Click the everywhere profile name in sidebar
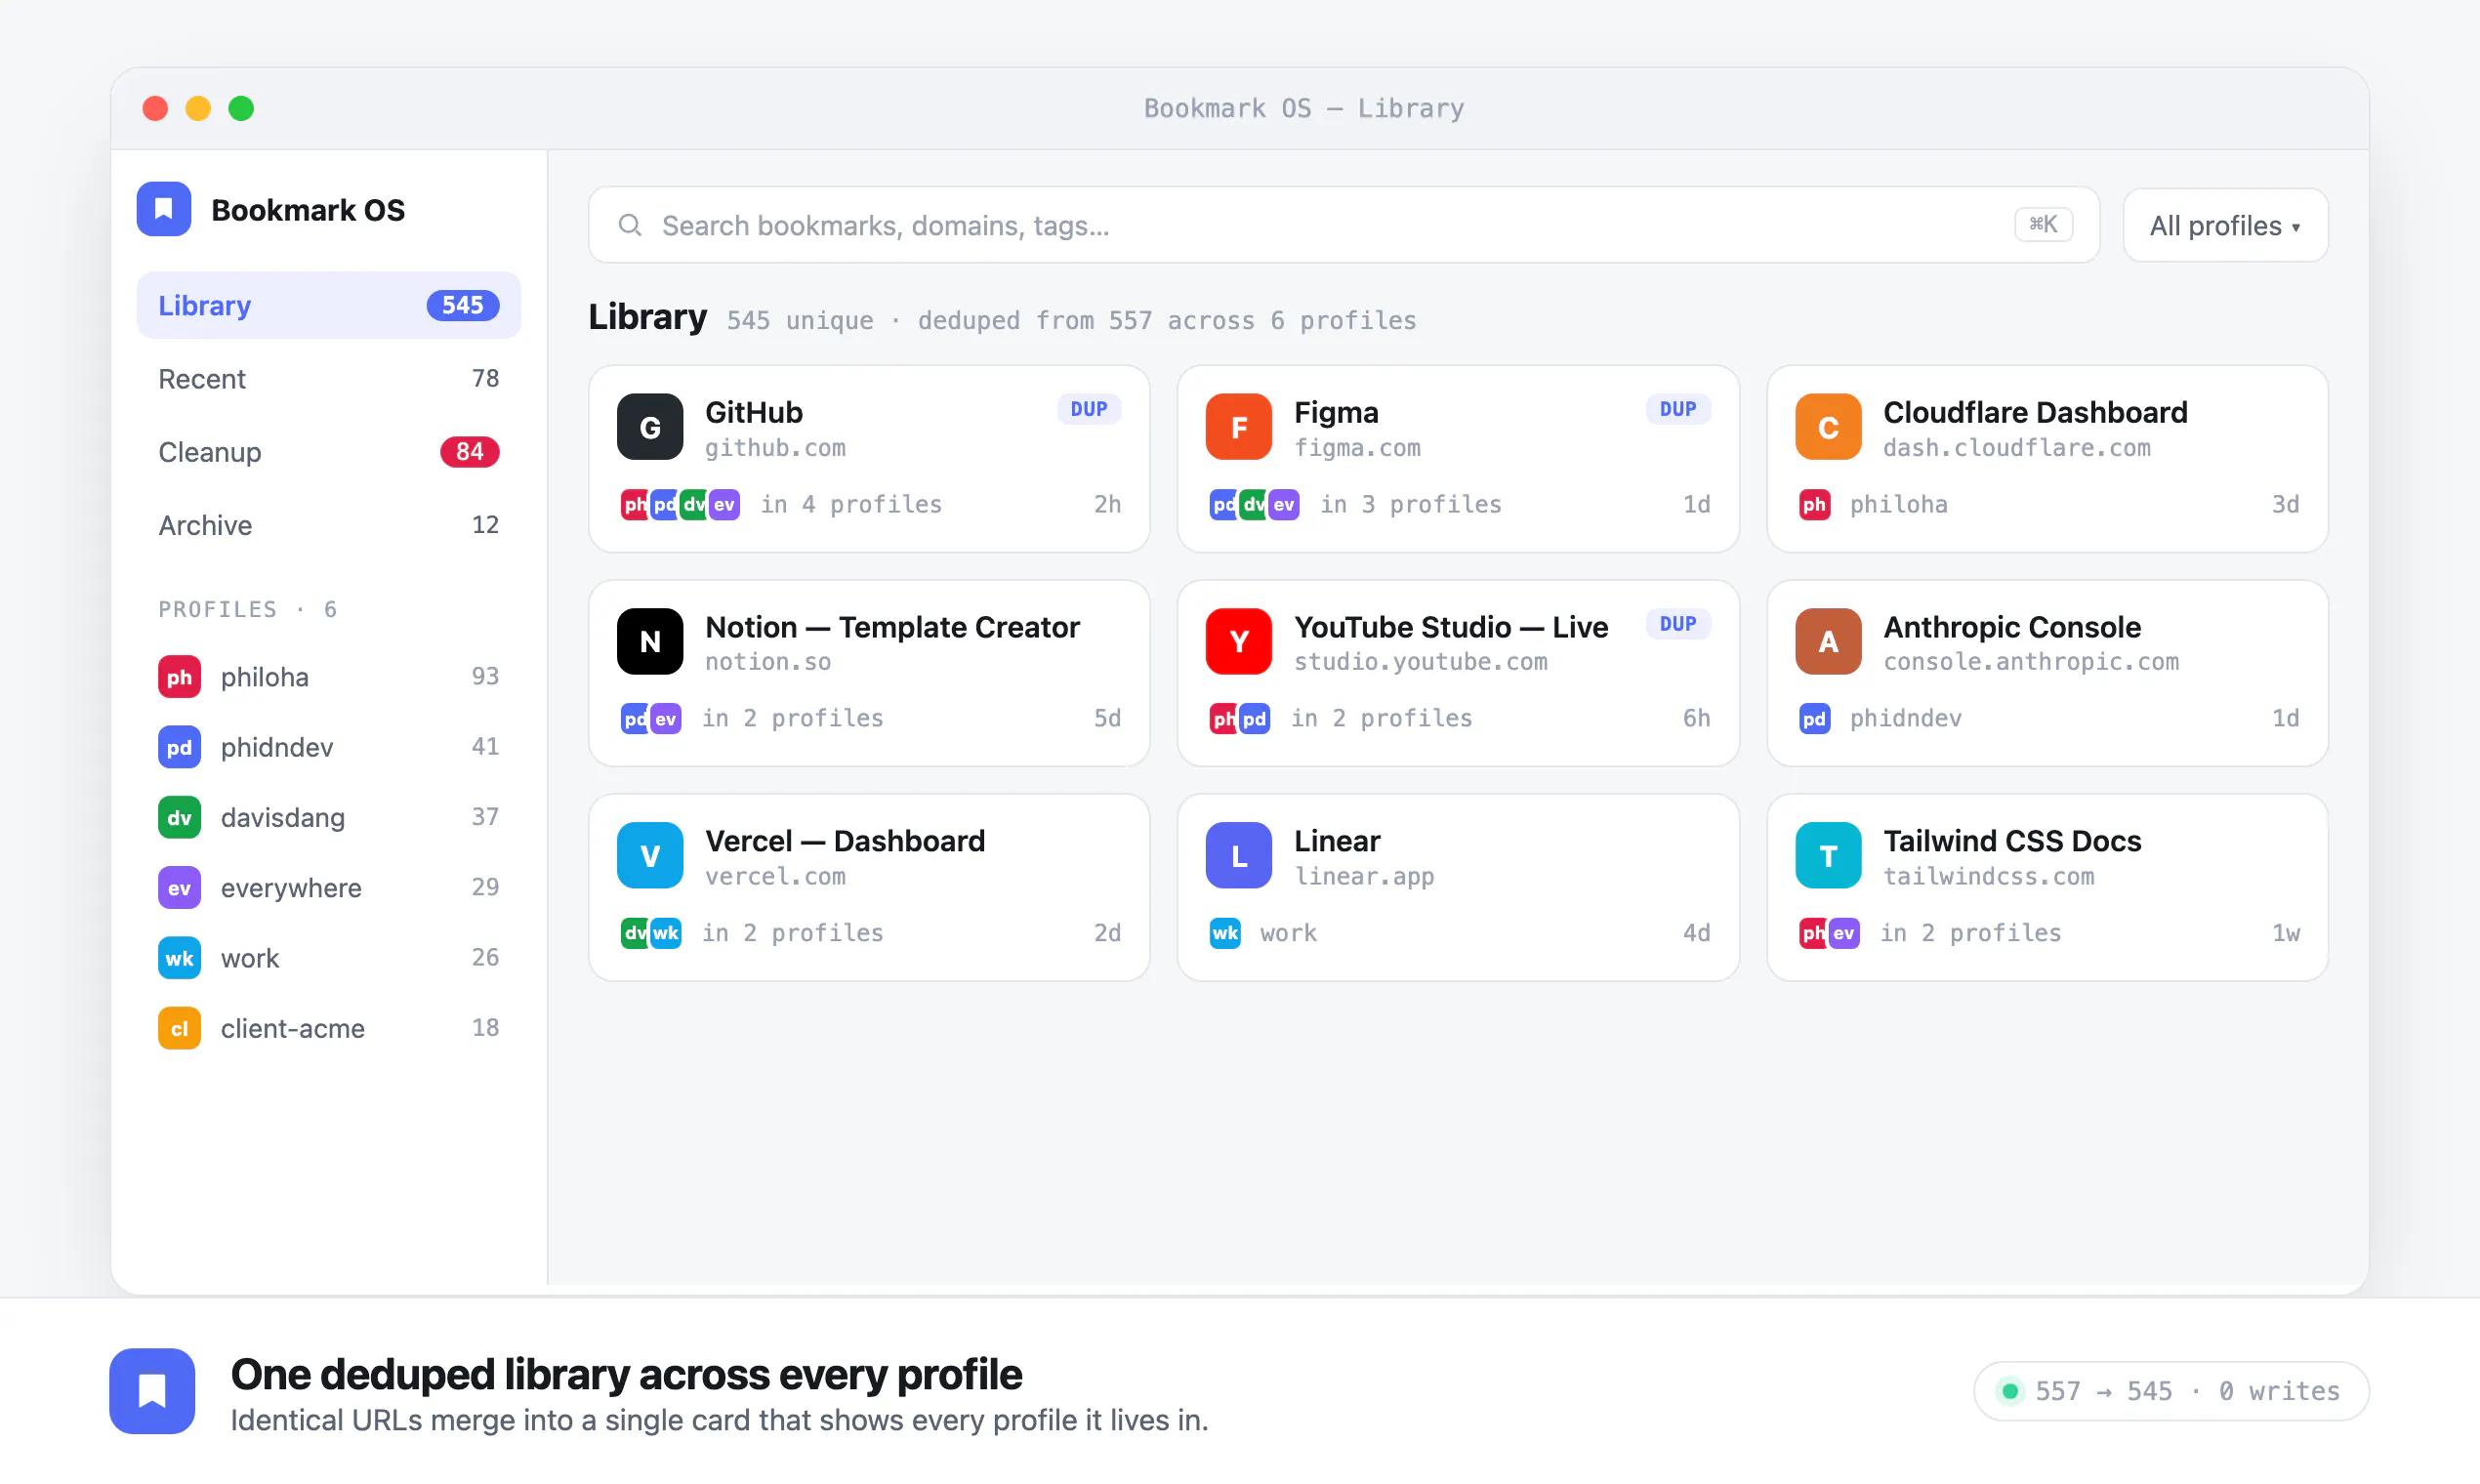 291,887
